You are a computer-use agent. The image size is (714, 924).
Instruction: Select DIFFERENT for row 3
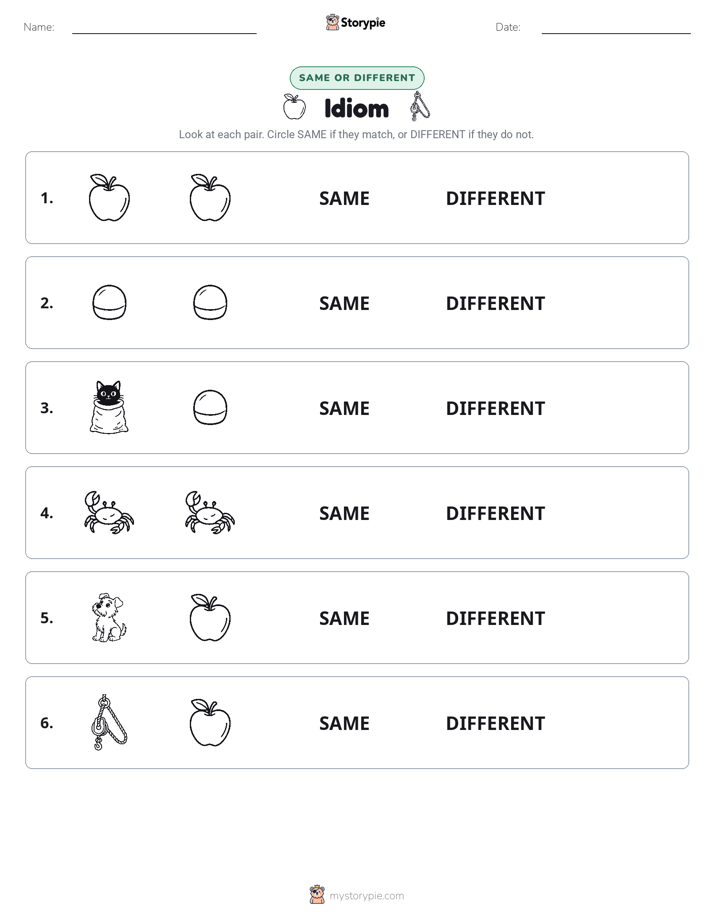pos(495,408)
